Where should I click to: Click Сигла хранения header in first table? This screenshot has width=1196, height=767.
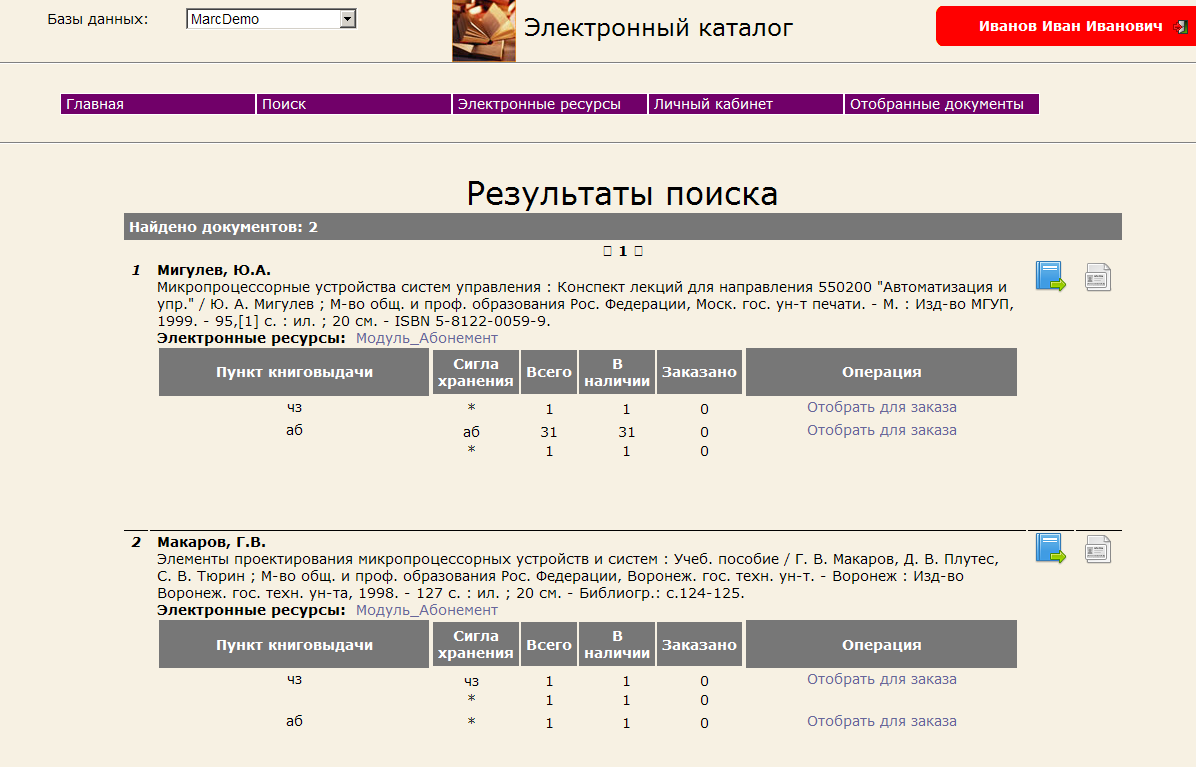(x=476, y=372)
